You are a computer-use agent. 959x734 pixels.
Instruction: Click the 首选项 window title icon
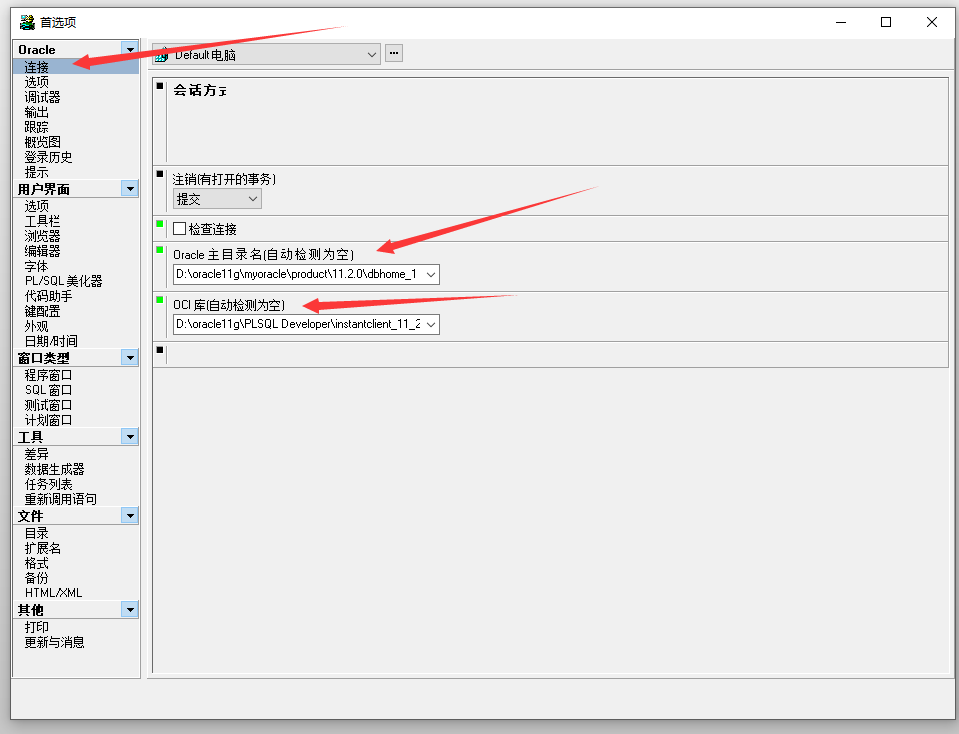click(27, 23)
